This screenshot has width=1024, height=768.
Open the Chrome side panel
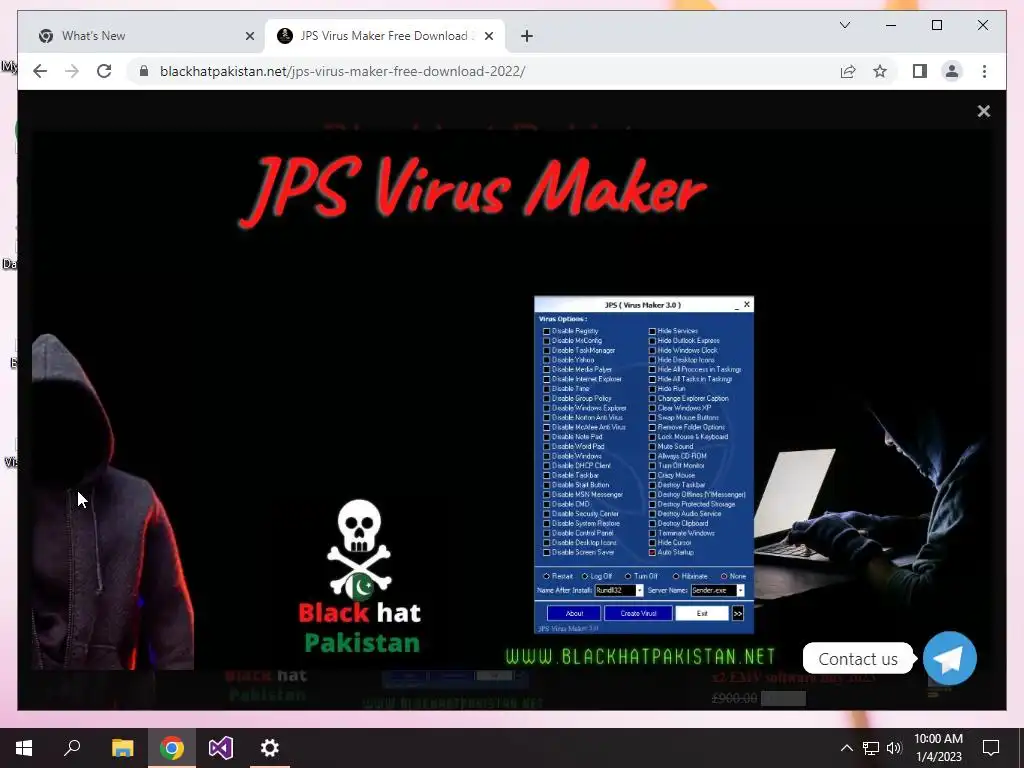tap(920, 71)
